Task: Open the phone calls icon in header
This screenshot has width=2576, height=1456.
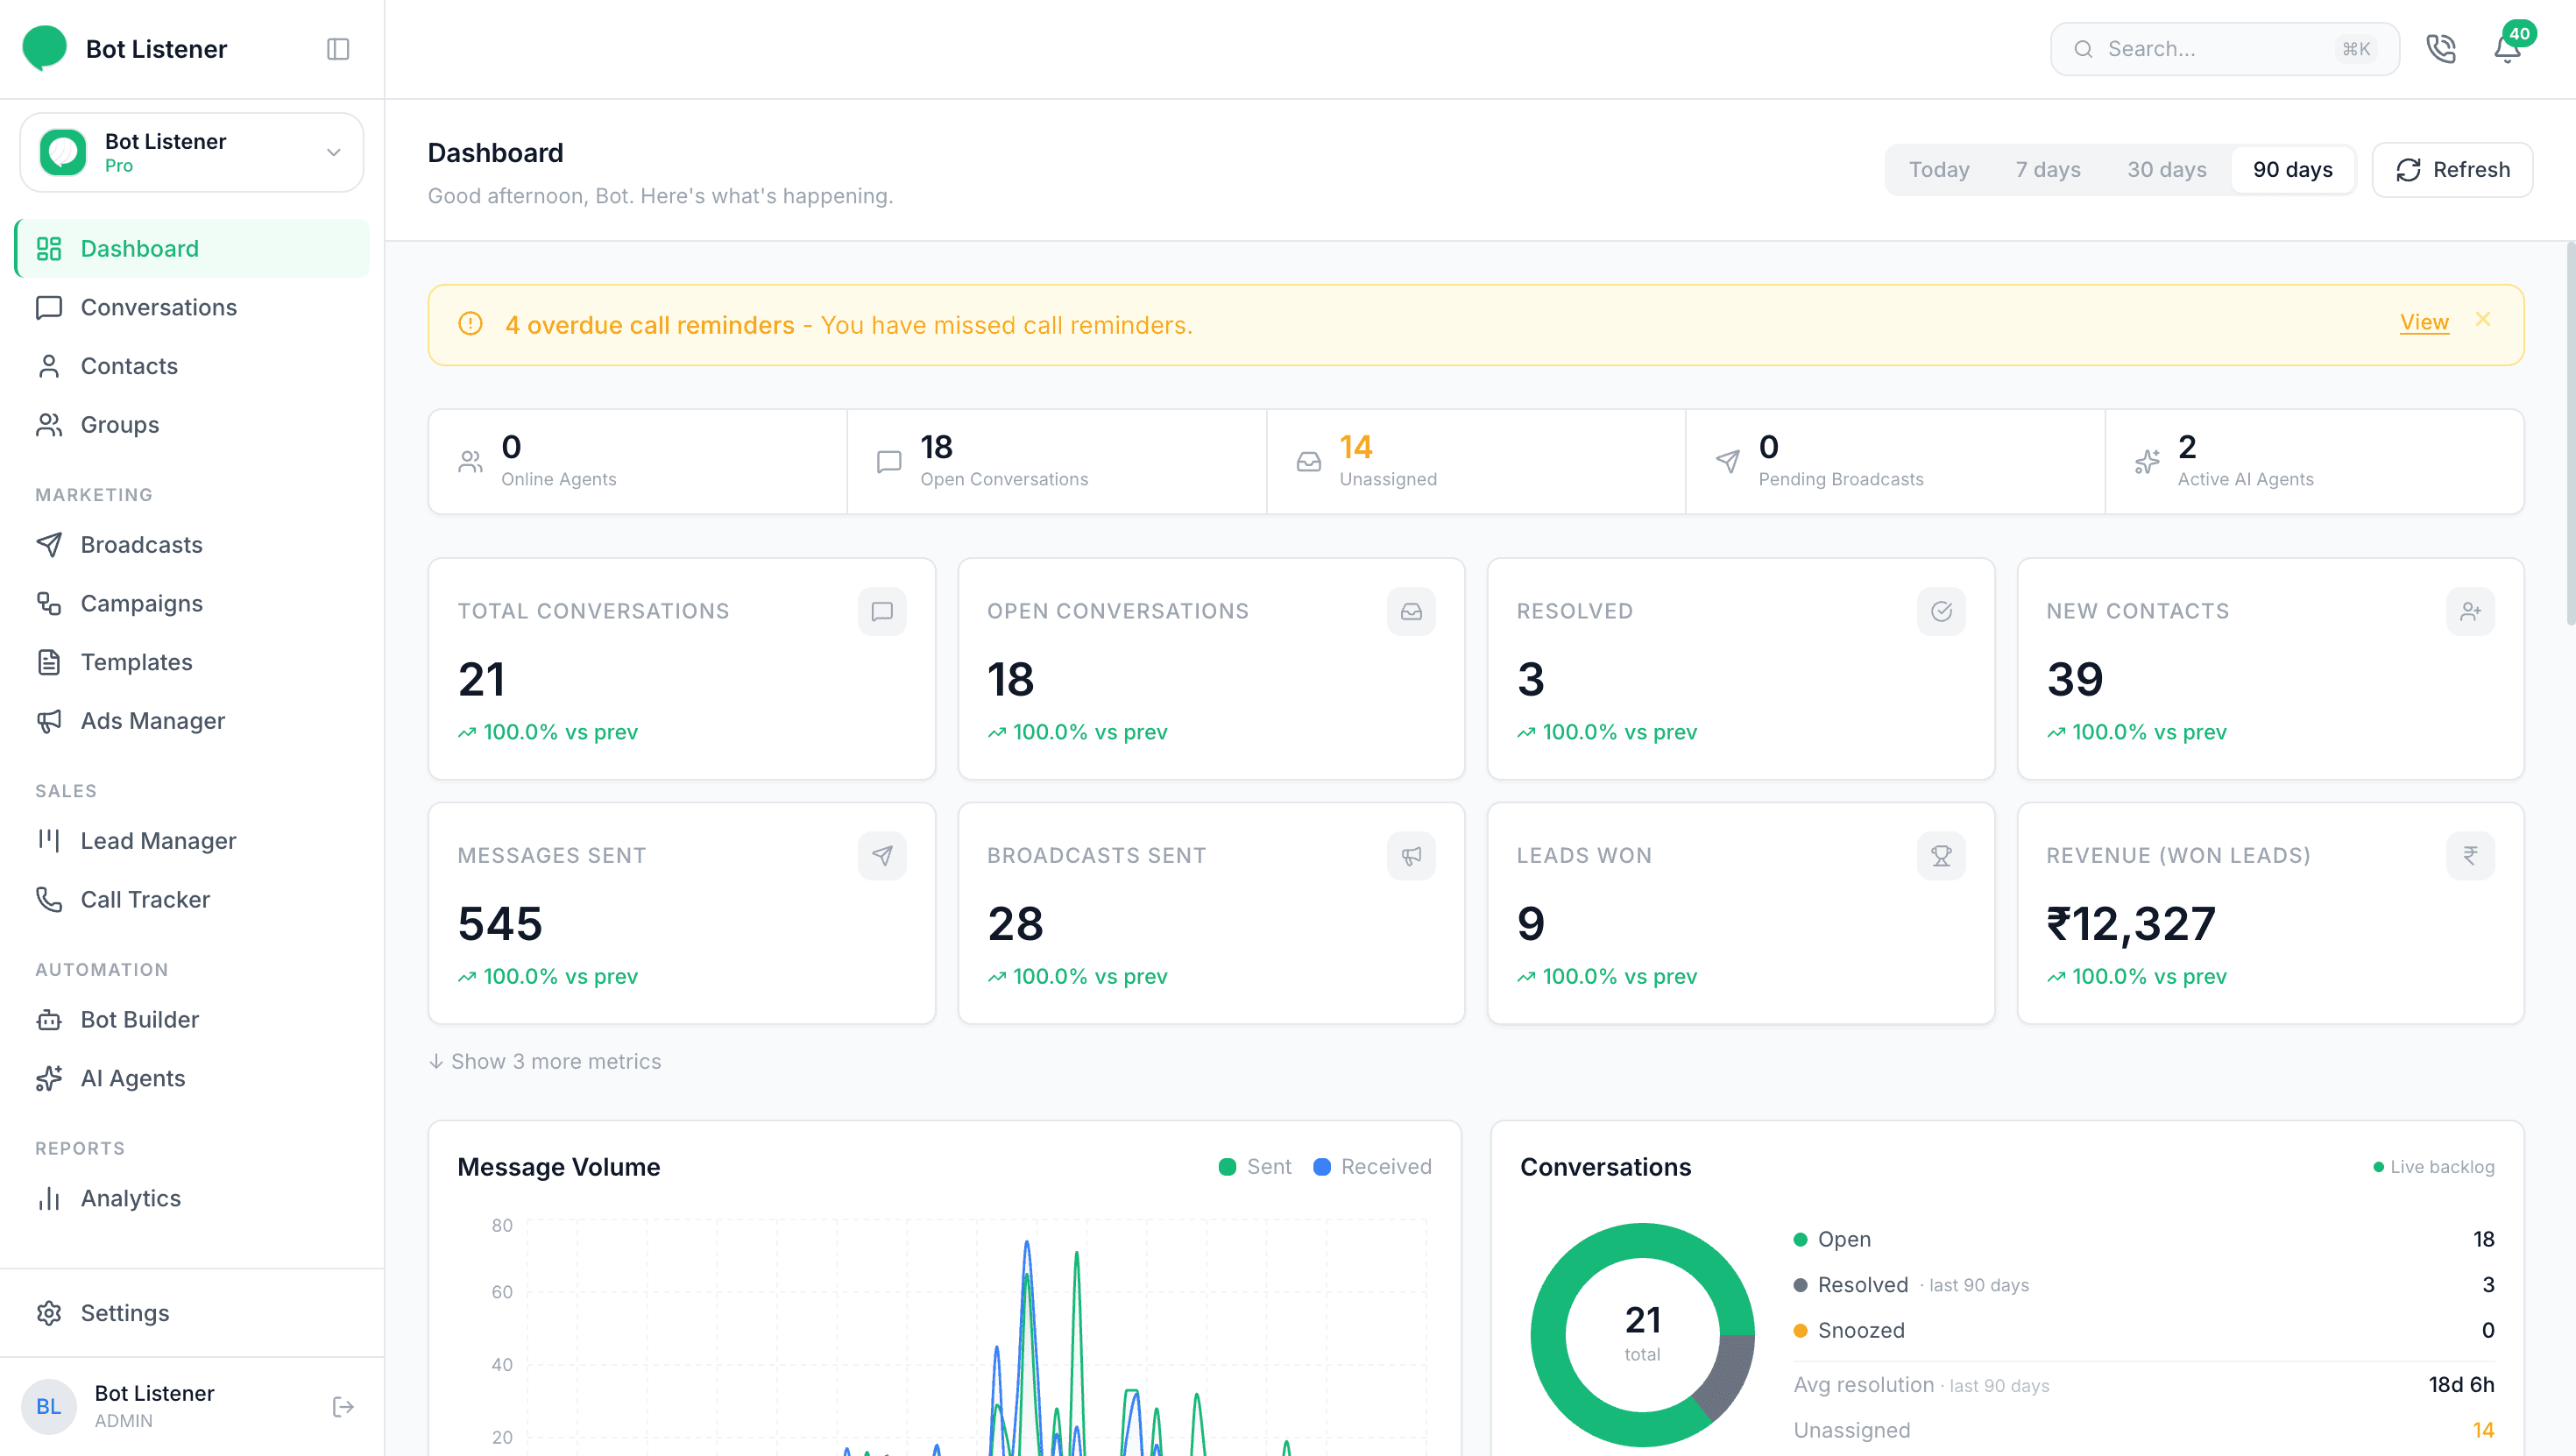Action: point(2441,49)
